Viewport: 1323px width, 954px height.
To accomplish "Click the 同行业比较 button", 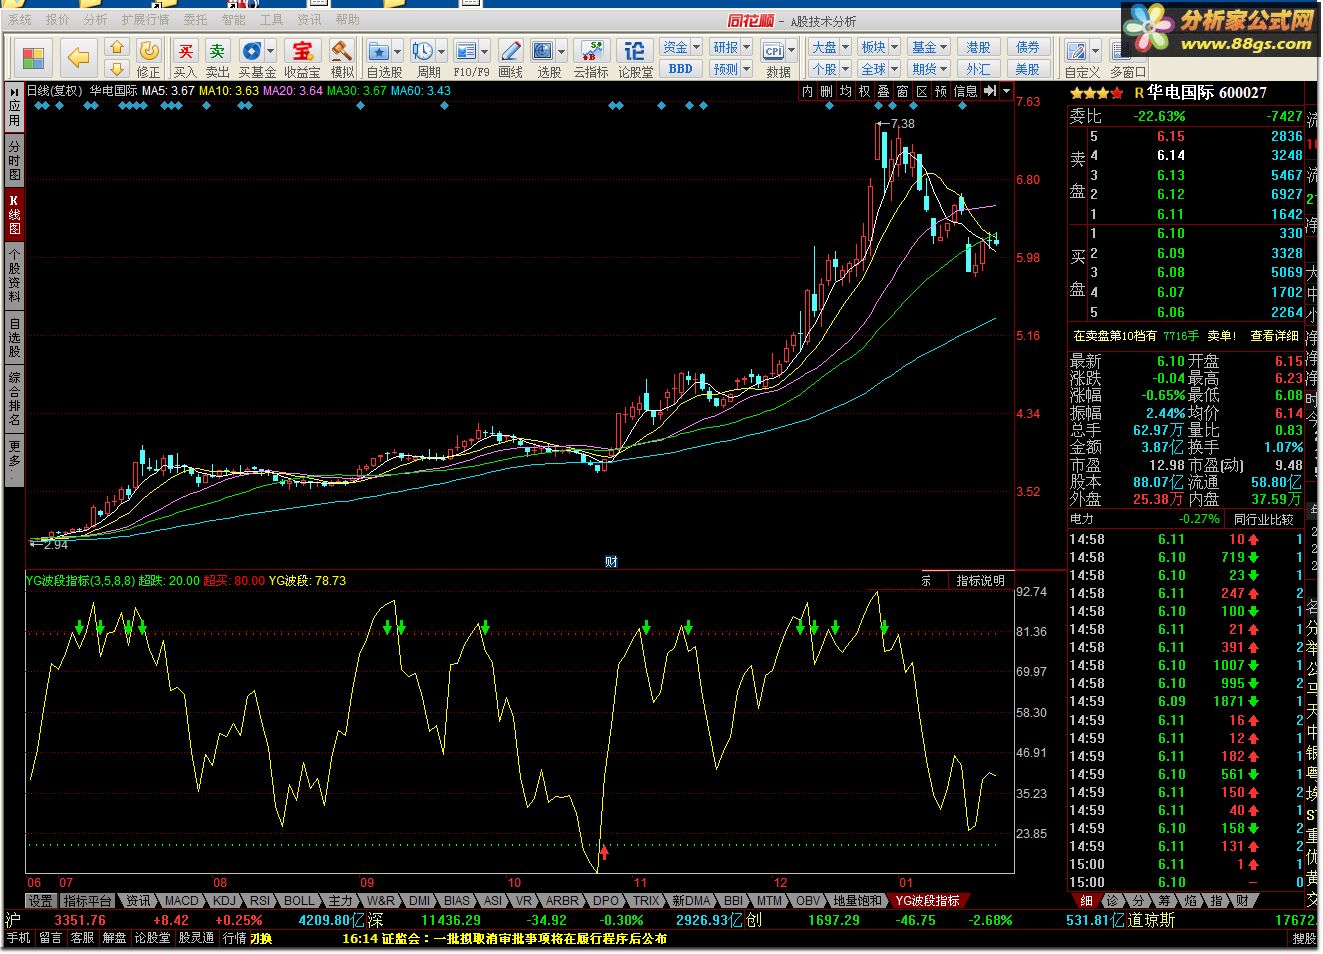I will coord(1264,519).
